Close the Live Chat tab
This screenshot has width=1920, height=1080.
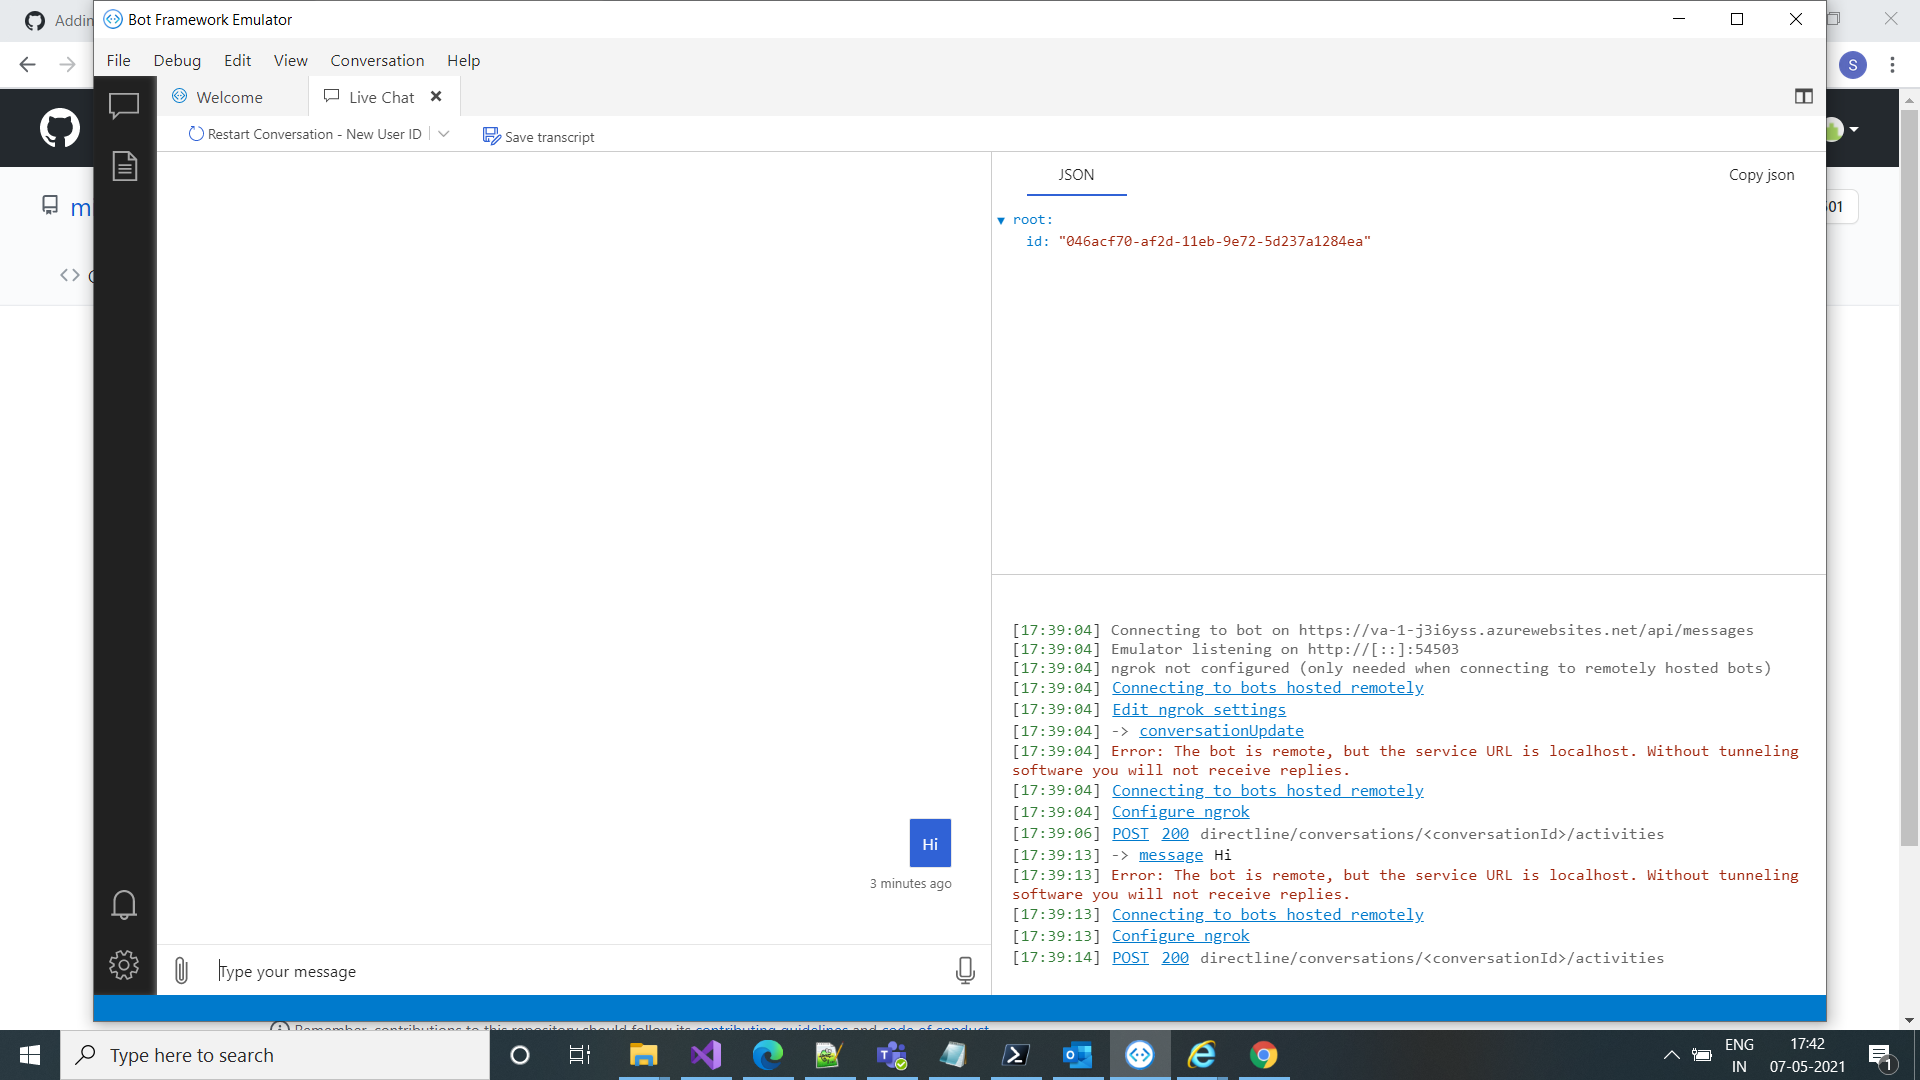click(436, 97)
